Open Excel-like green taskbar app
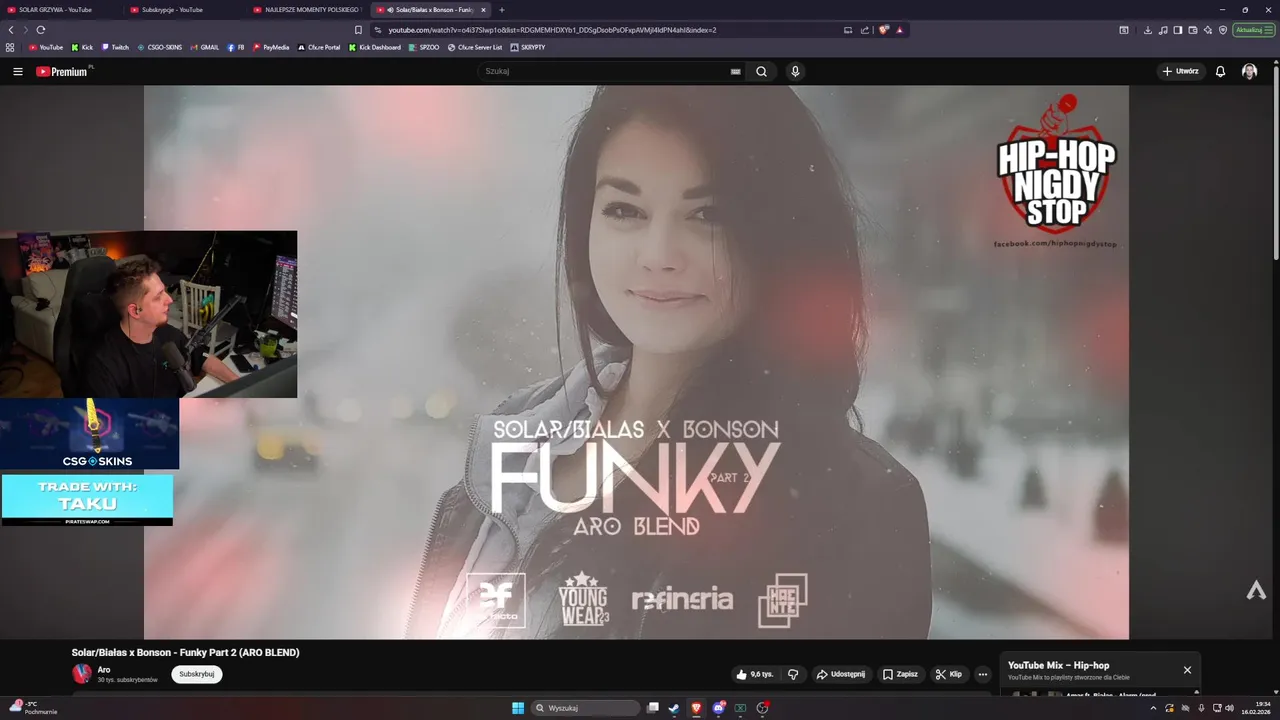The image size is (1280, 720). tap(740, 708)
